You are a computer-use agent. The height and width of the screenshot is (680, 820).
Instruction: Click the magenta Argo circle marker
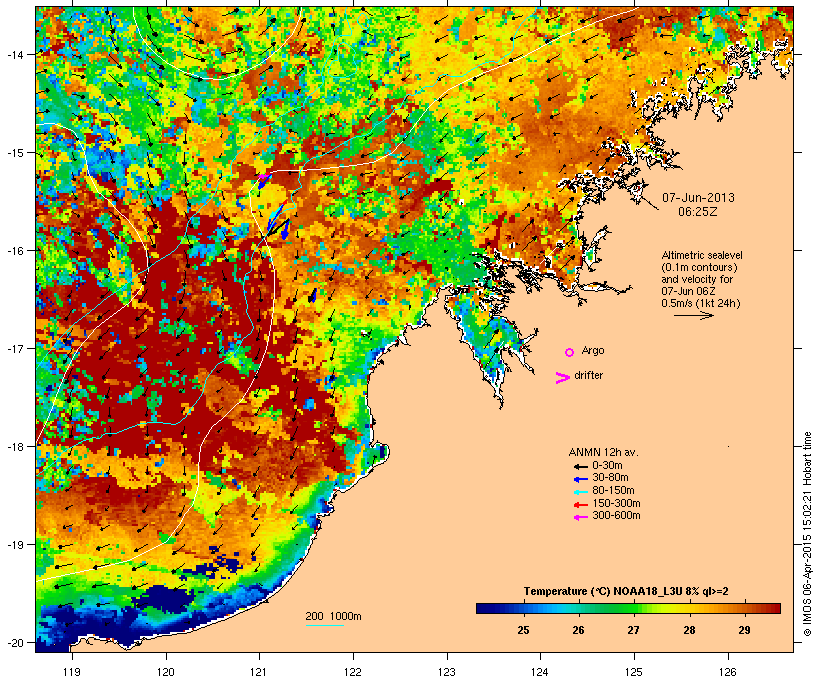[570, 352]
